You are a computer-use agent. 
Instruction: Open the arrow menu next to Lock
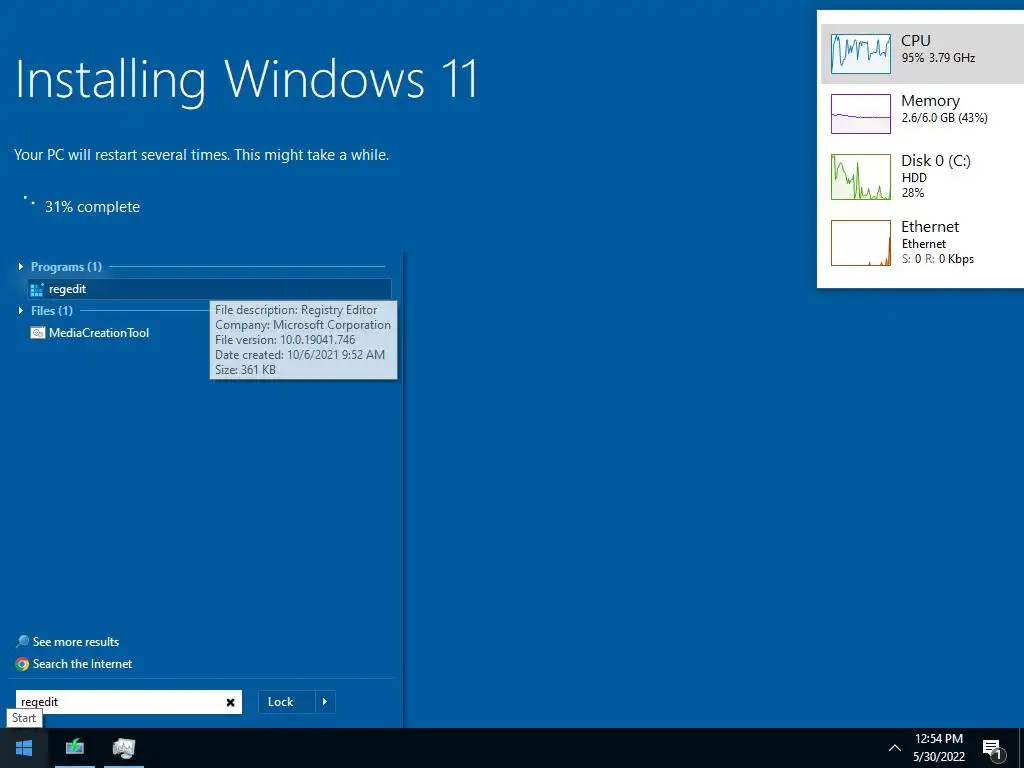click(x=325, y=702)
